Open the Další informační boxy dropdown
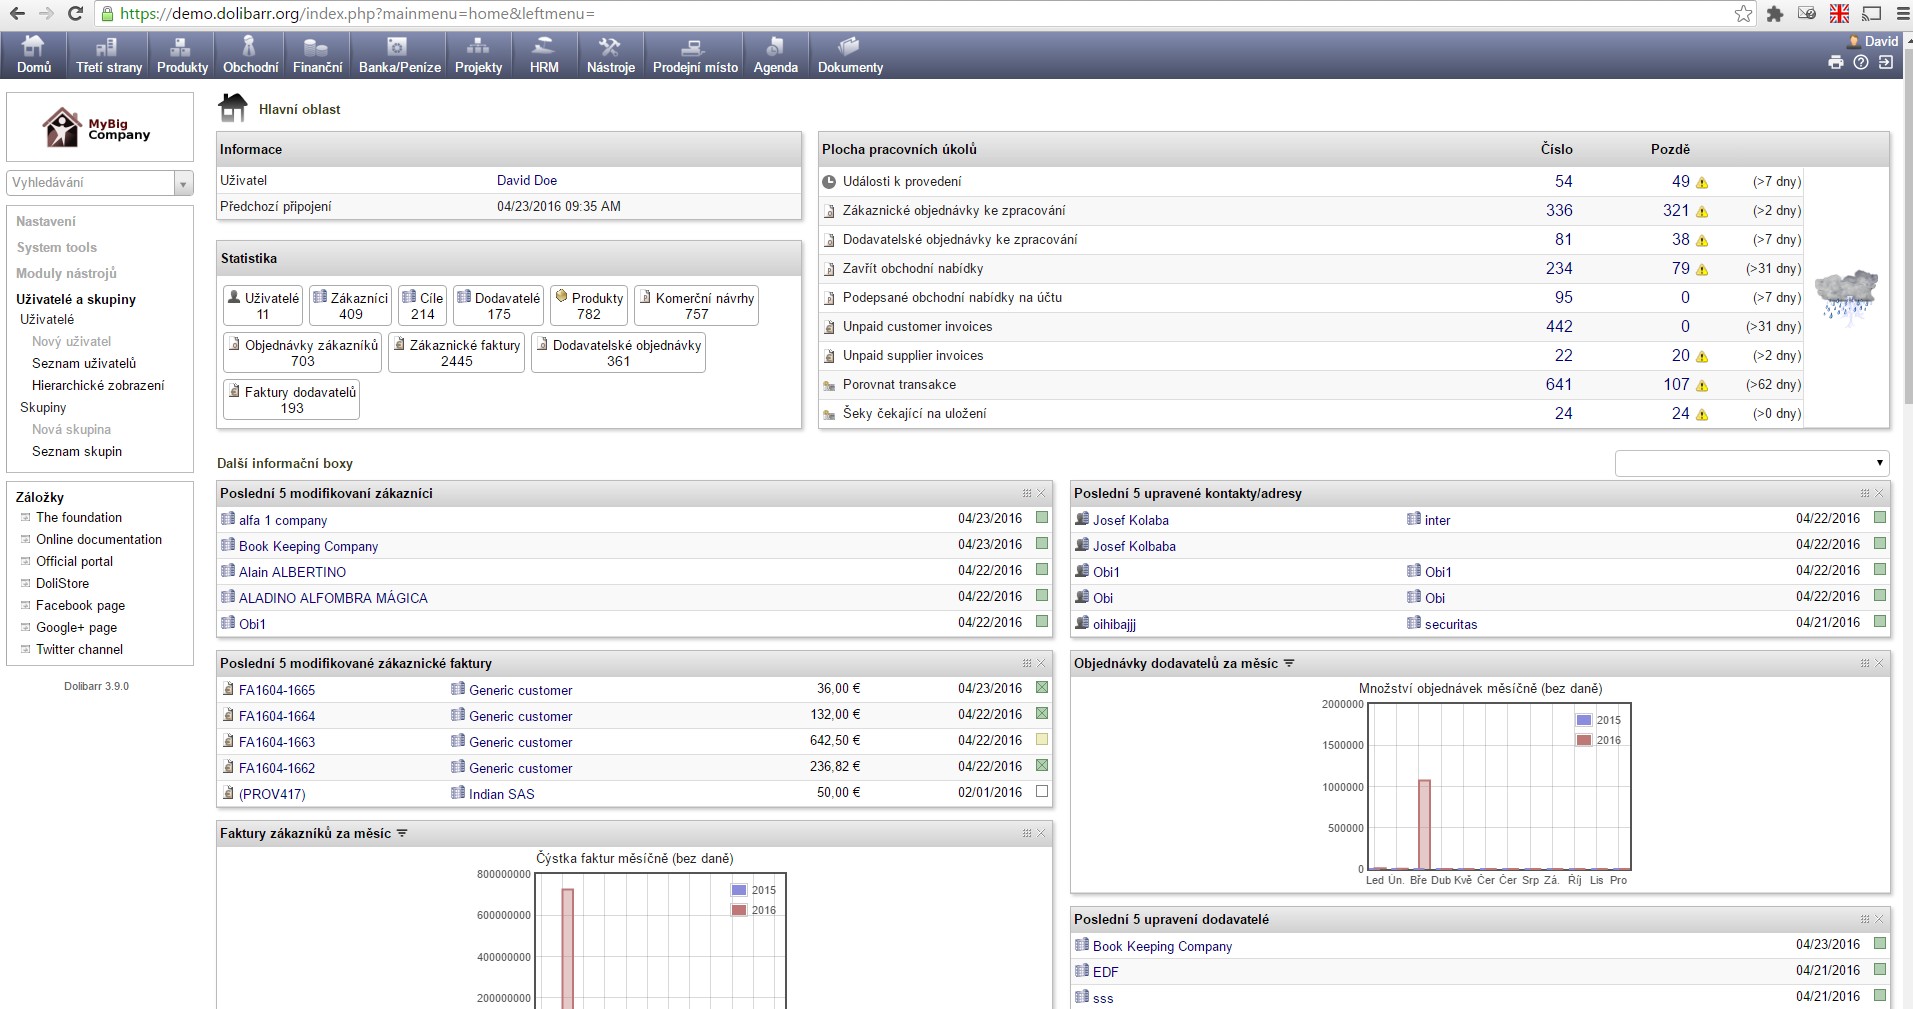The height and width of the screenshot is (1009, 1913). click(x=1752, y=463)
